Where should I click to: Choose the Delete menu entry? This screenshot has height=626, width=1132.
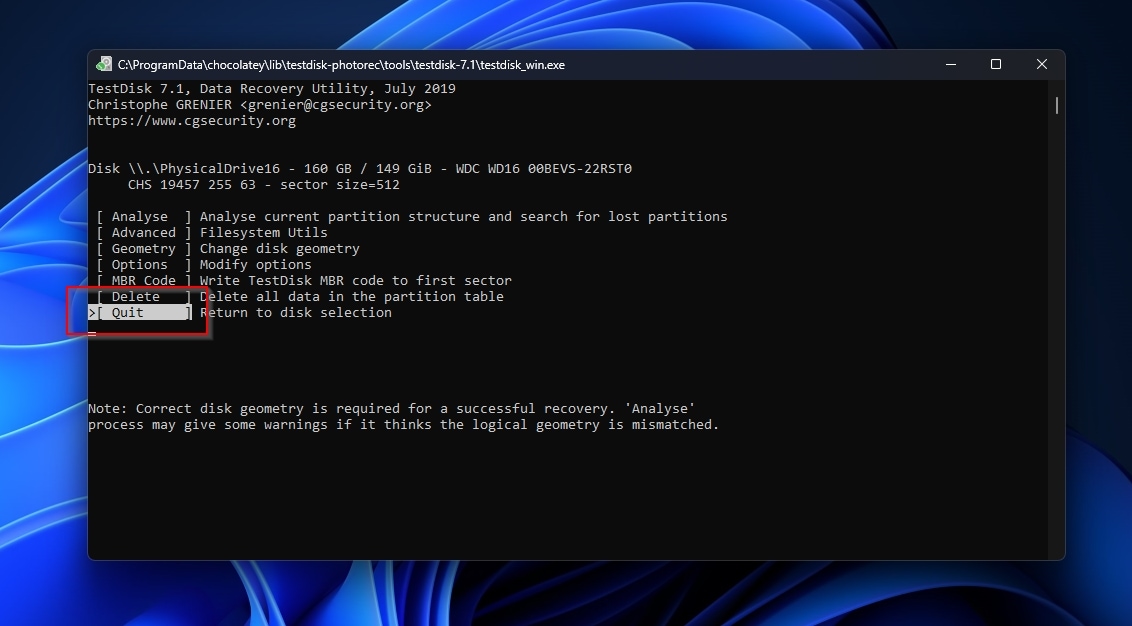tap(144, 296)
